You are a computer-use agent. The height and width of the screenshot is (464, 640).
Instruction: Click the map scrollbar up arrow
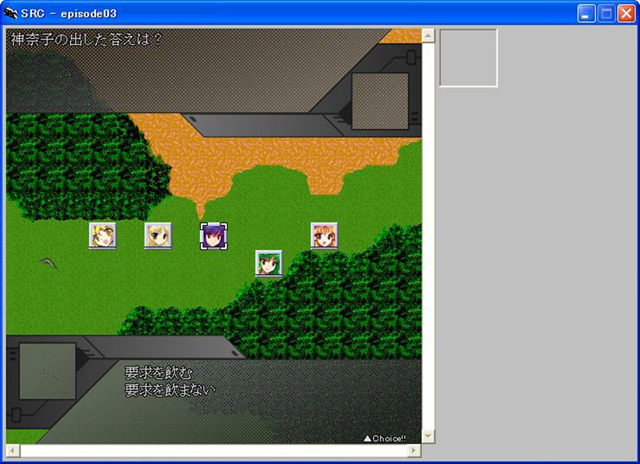tap(428, 36)
